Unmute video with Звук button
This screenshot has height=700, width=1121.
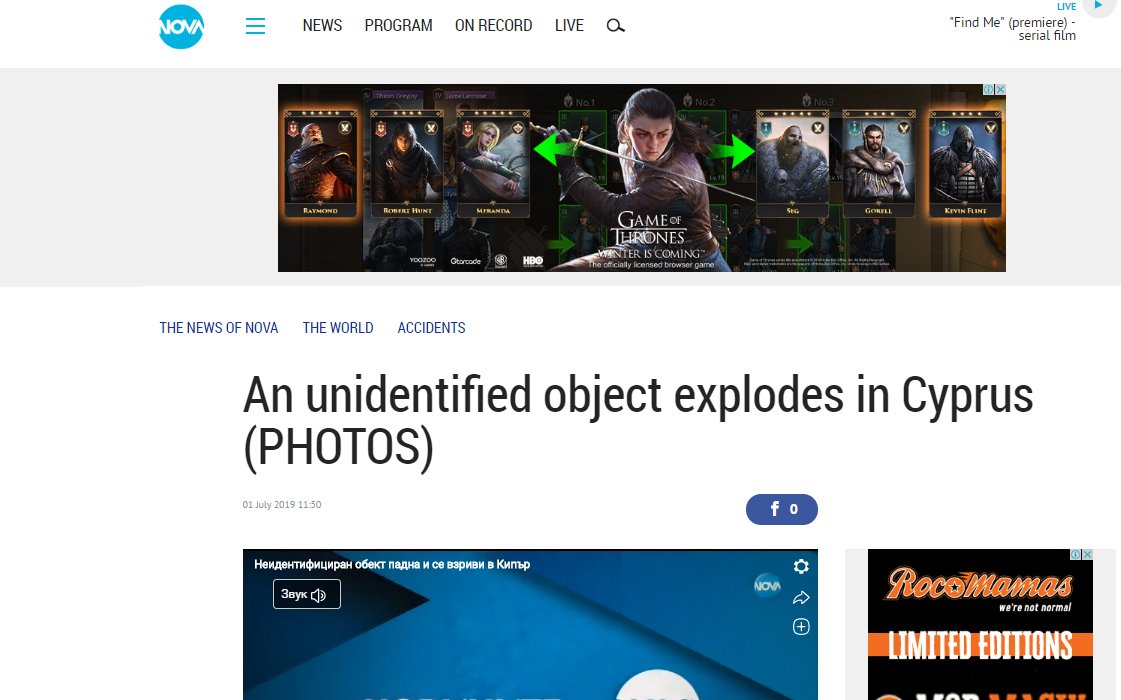(307, 594)
